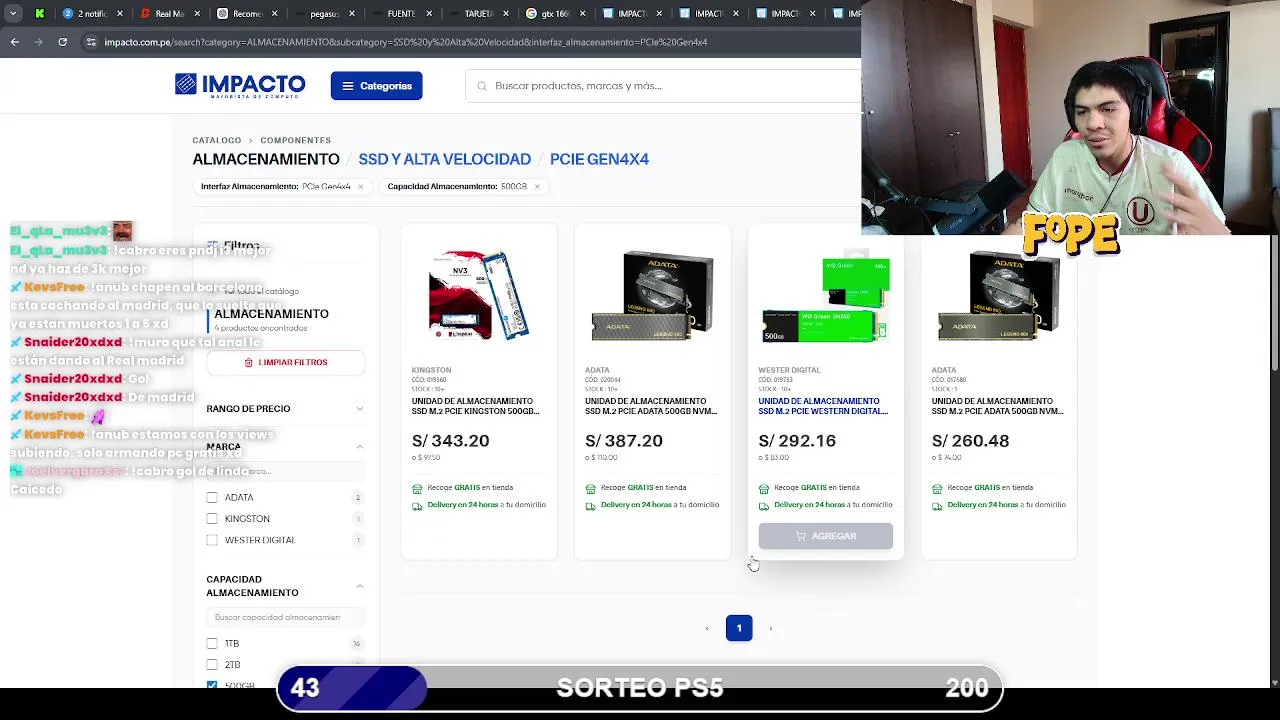Open the ADATA thumbnail priced S/ 260.48

point(999,296)
